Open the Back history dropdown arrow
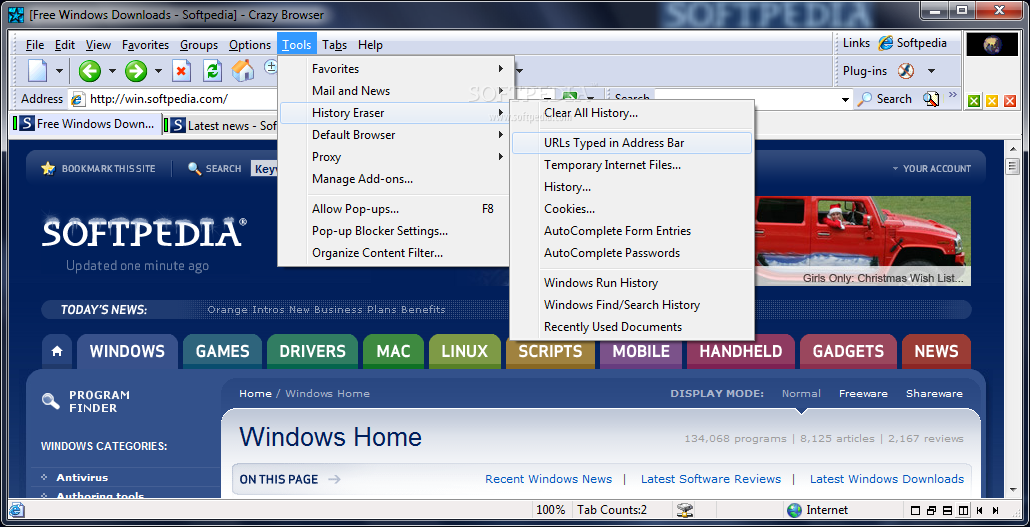 (112, 71)
